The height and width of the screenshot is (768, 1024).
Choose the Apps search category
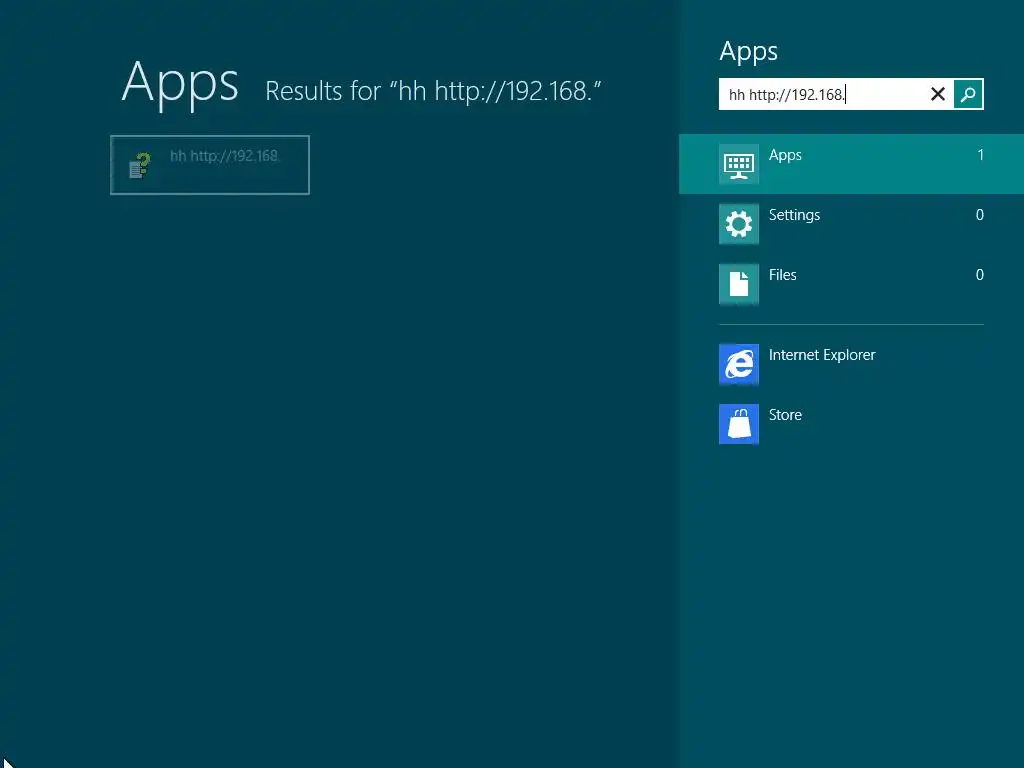tap(851, 164)
